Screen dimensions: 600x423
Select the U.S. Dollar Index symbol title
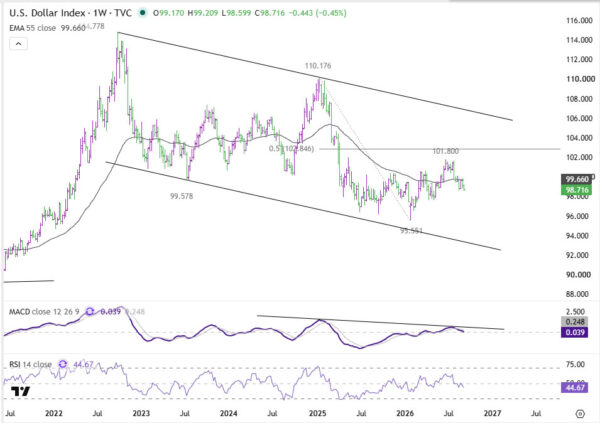pyautogui.click(x=47, y=13)
